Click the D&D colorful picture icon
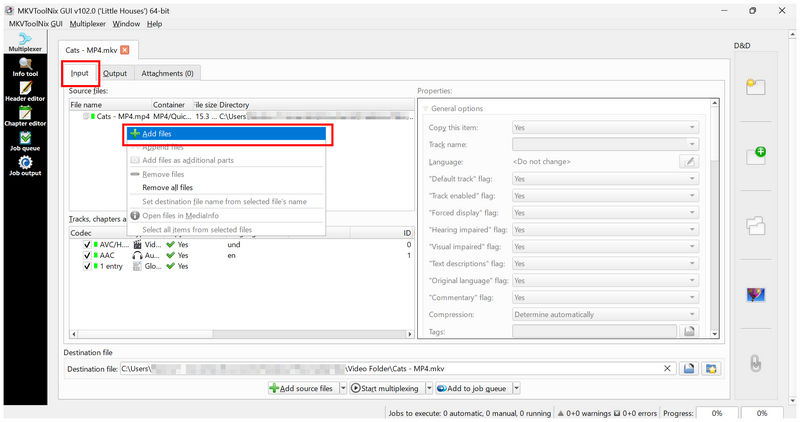The height and width of the screenshot is (422, 800). (756, 294)
